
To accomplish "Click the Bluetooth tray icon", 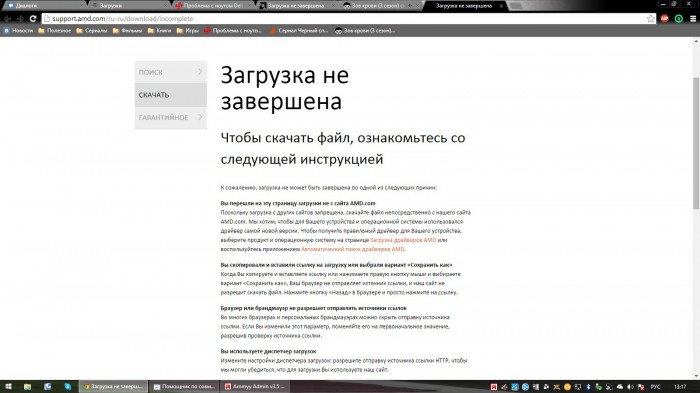I will click(588, 387).
